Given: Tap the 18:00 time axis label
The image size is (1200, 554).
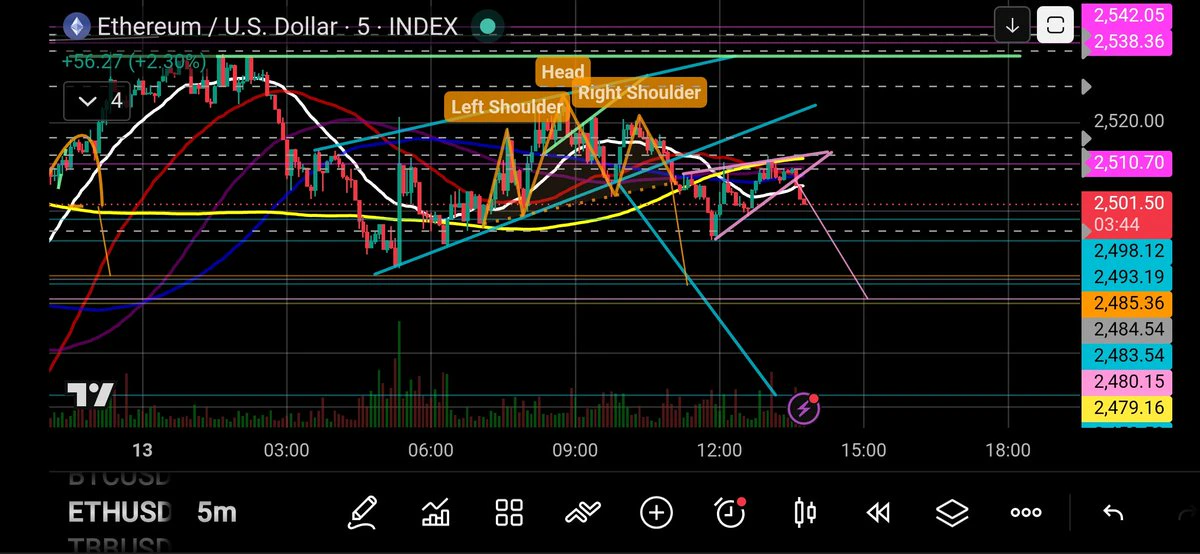Looking at the screenshot, I should (x=1008, y=450).
